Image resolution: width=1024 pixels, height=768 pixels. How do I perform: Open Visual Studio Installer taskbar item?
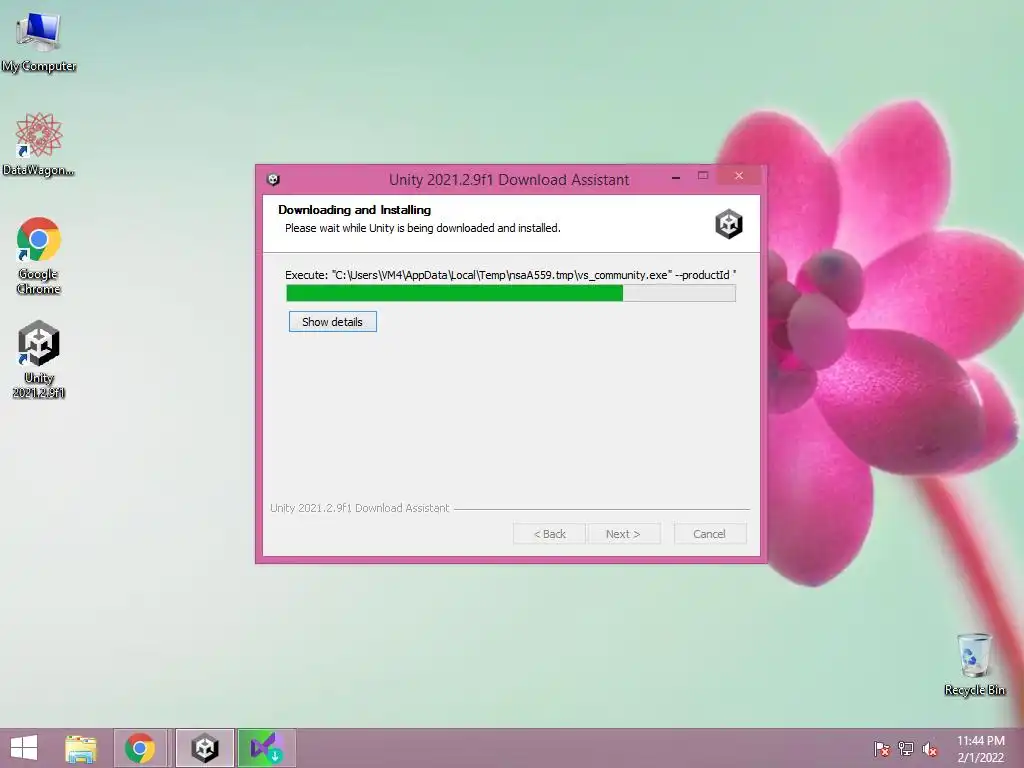click(266, 748)
